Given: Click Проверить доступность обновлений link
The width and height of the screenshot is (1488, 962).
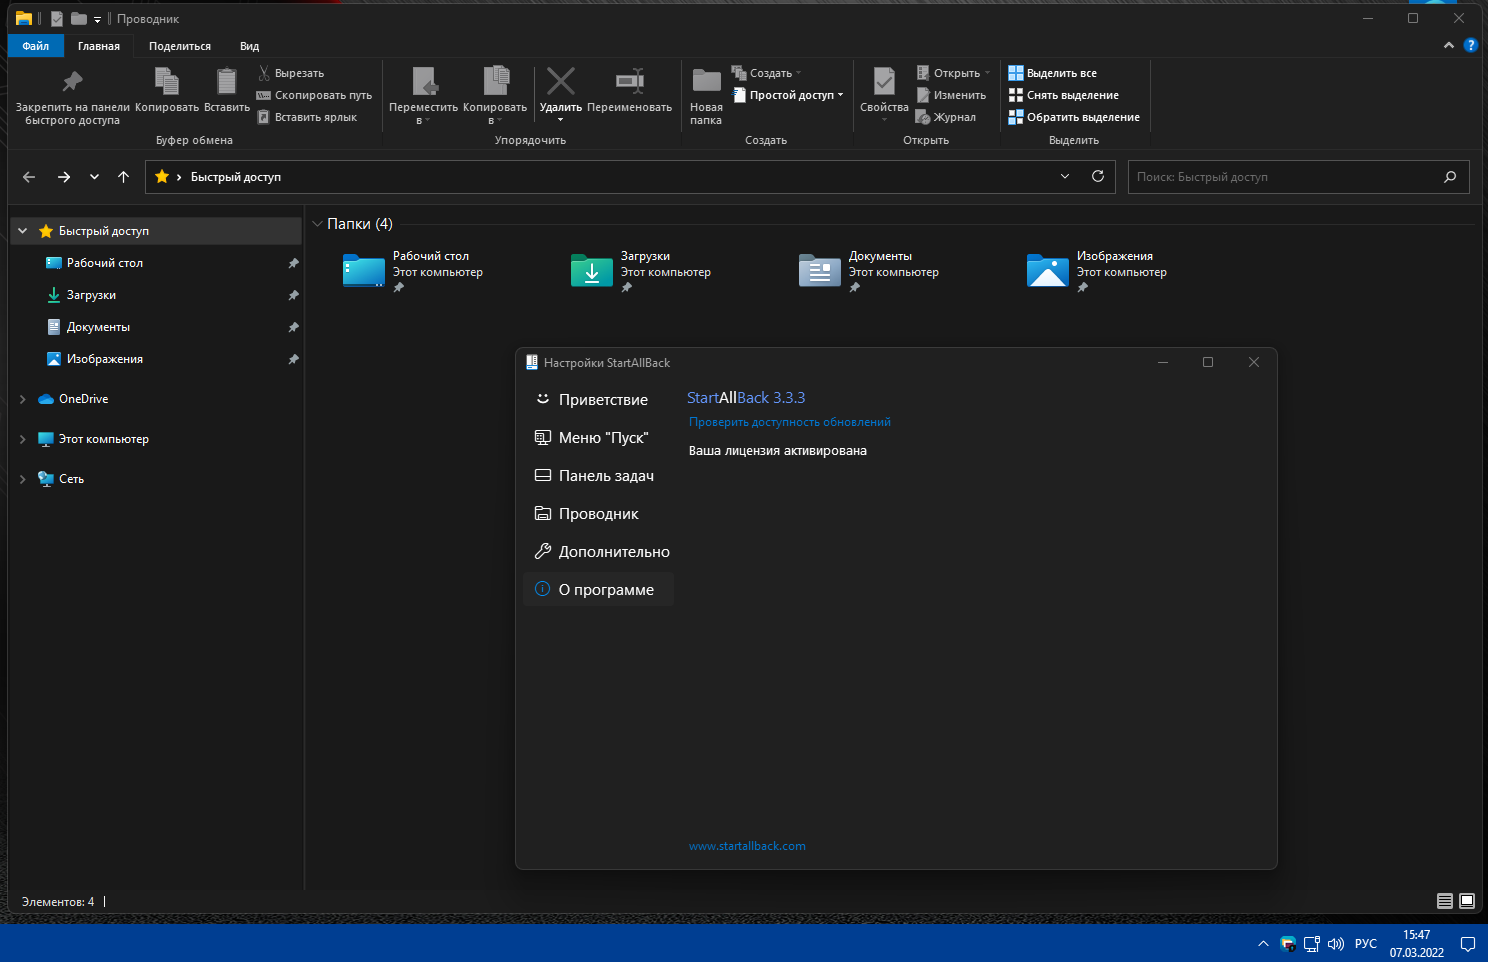Looking at the screenshot, I should tap(790, 422).
